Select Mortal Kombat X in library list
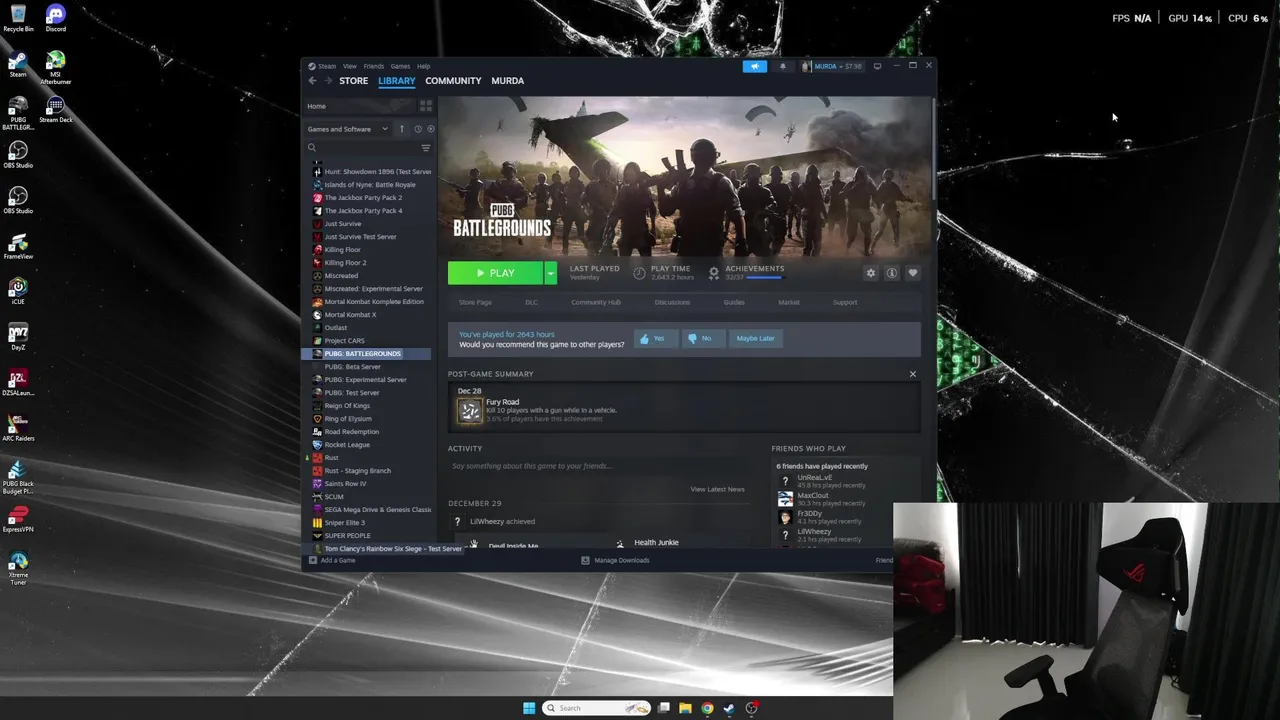Image resolution: width=1280 pixels, height=720 pixels. (350, 315)
